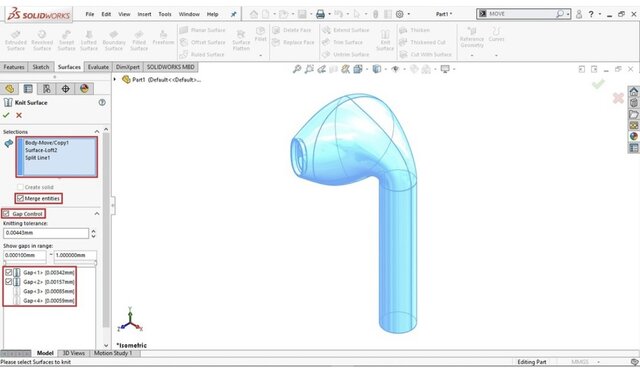Click the Freeform tool
This screenshot has width=640, height=368.
[163, 38]
